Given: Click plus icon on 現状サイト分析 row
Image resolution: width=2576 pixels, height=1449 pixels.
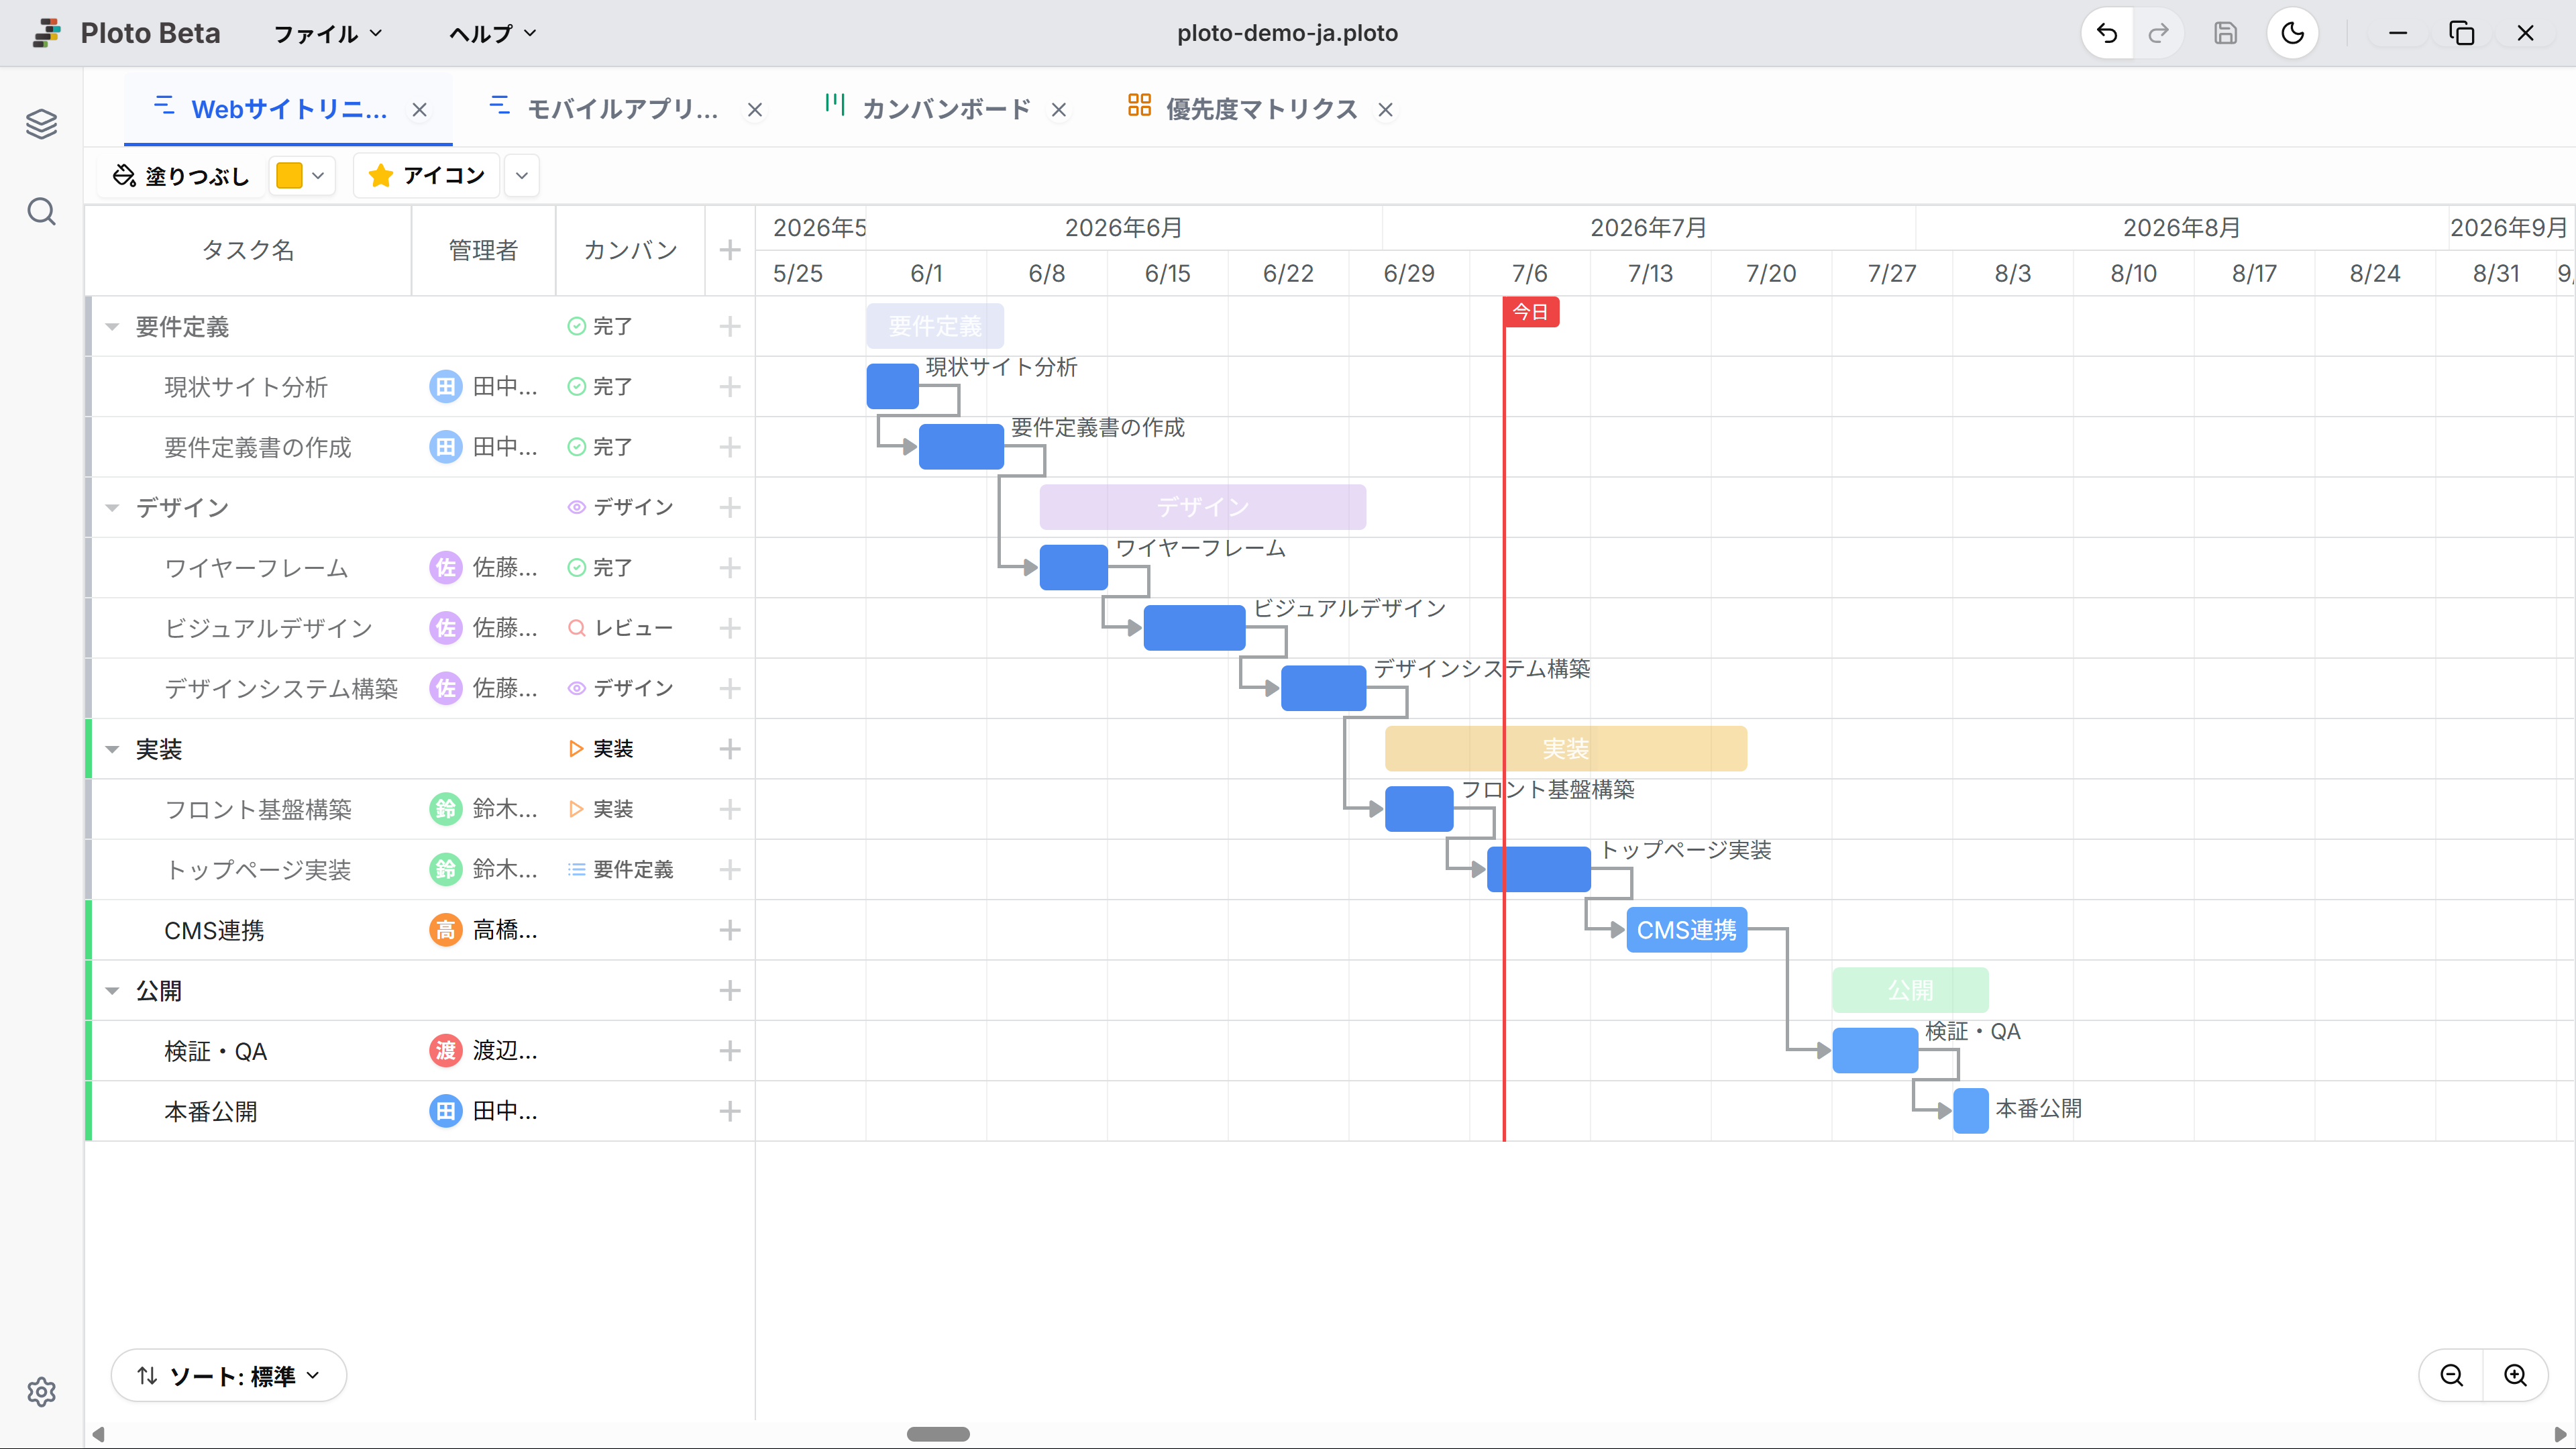Looking at the screenshot, I should click(x=730, y=387).
